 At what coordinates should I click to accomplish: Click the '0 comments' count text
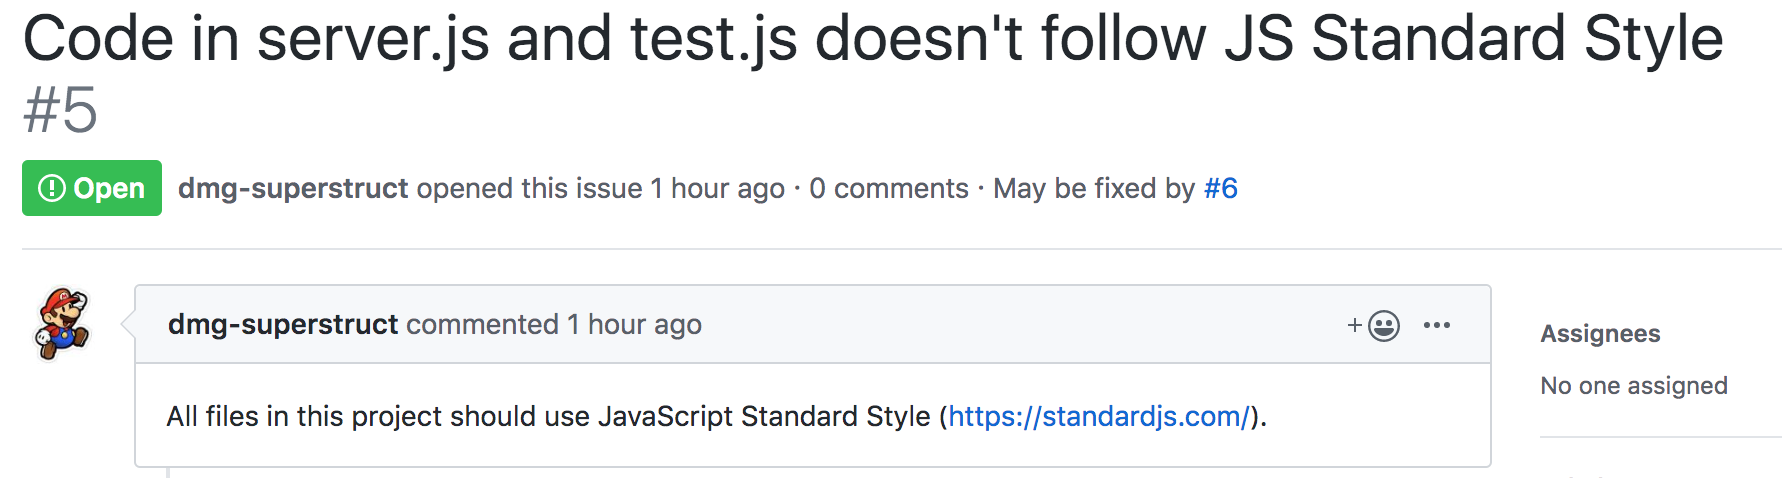click(x=889, y=188)
